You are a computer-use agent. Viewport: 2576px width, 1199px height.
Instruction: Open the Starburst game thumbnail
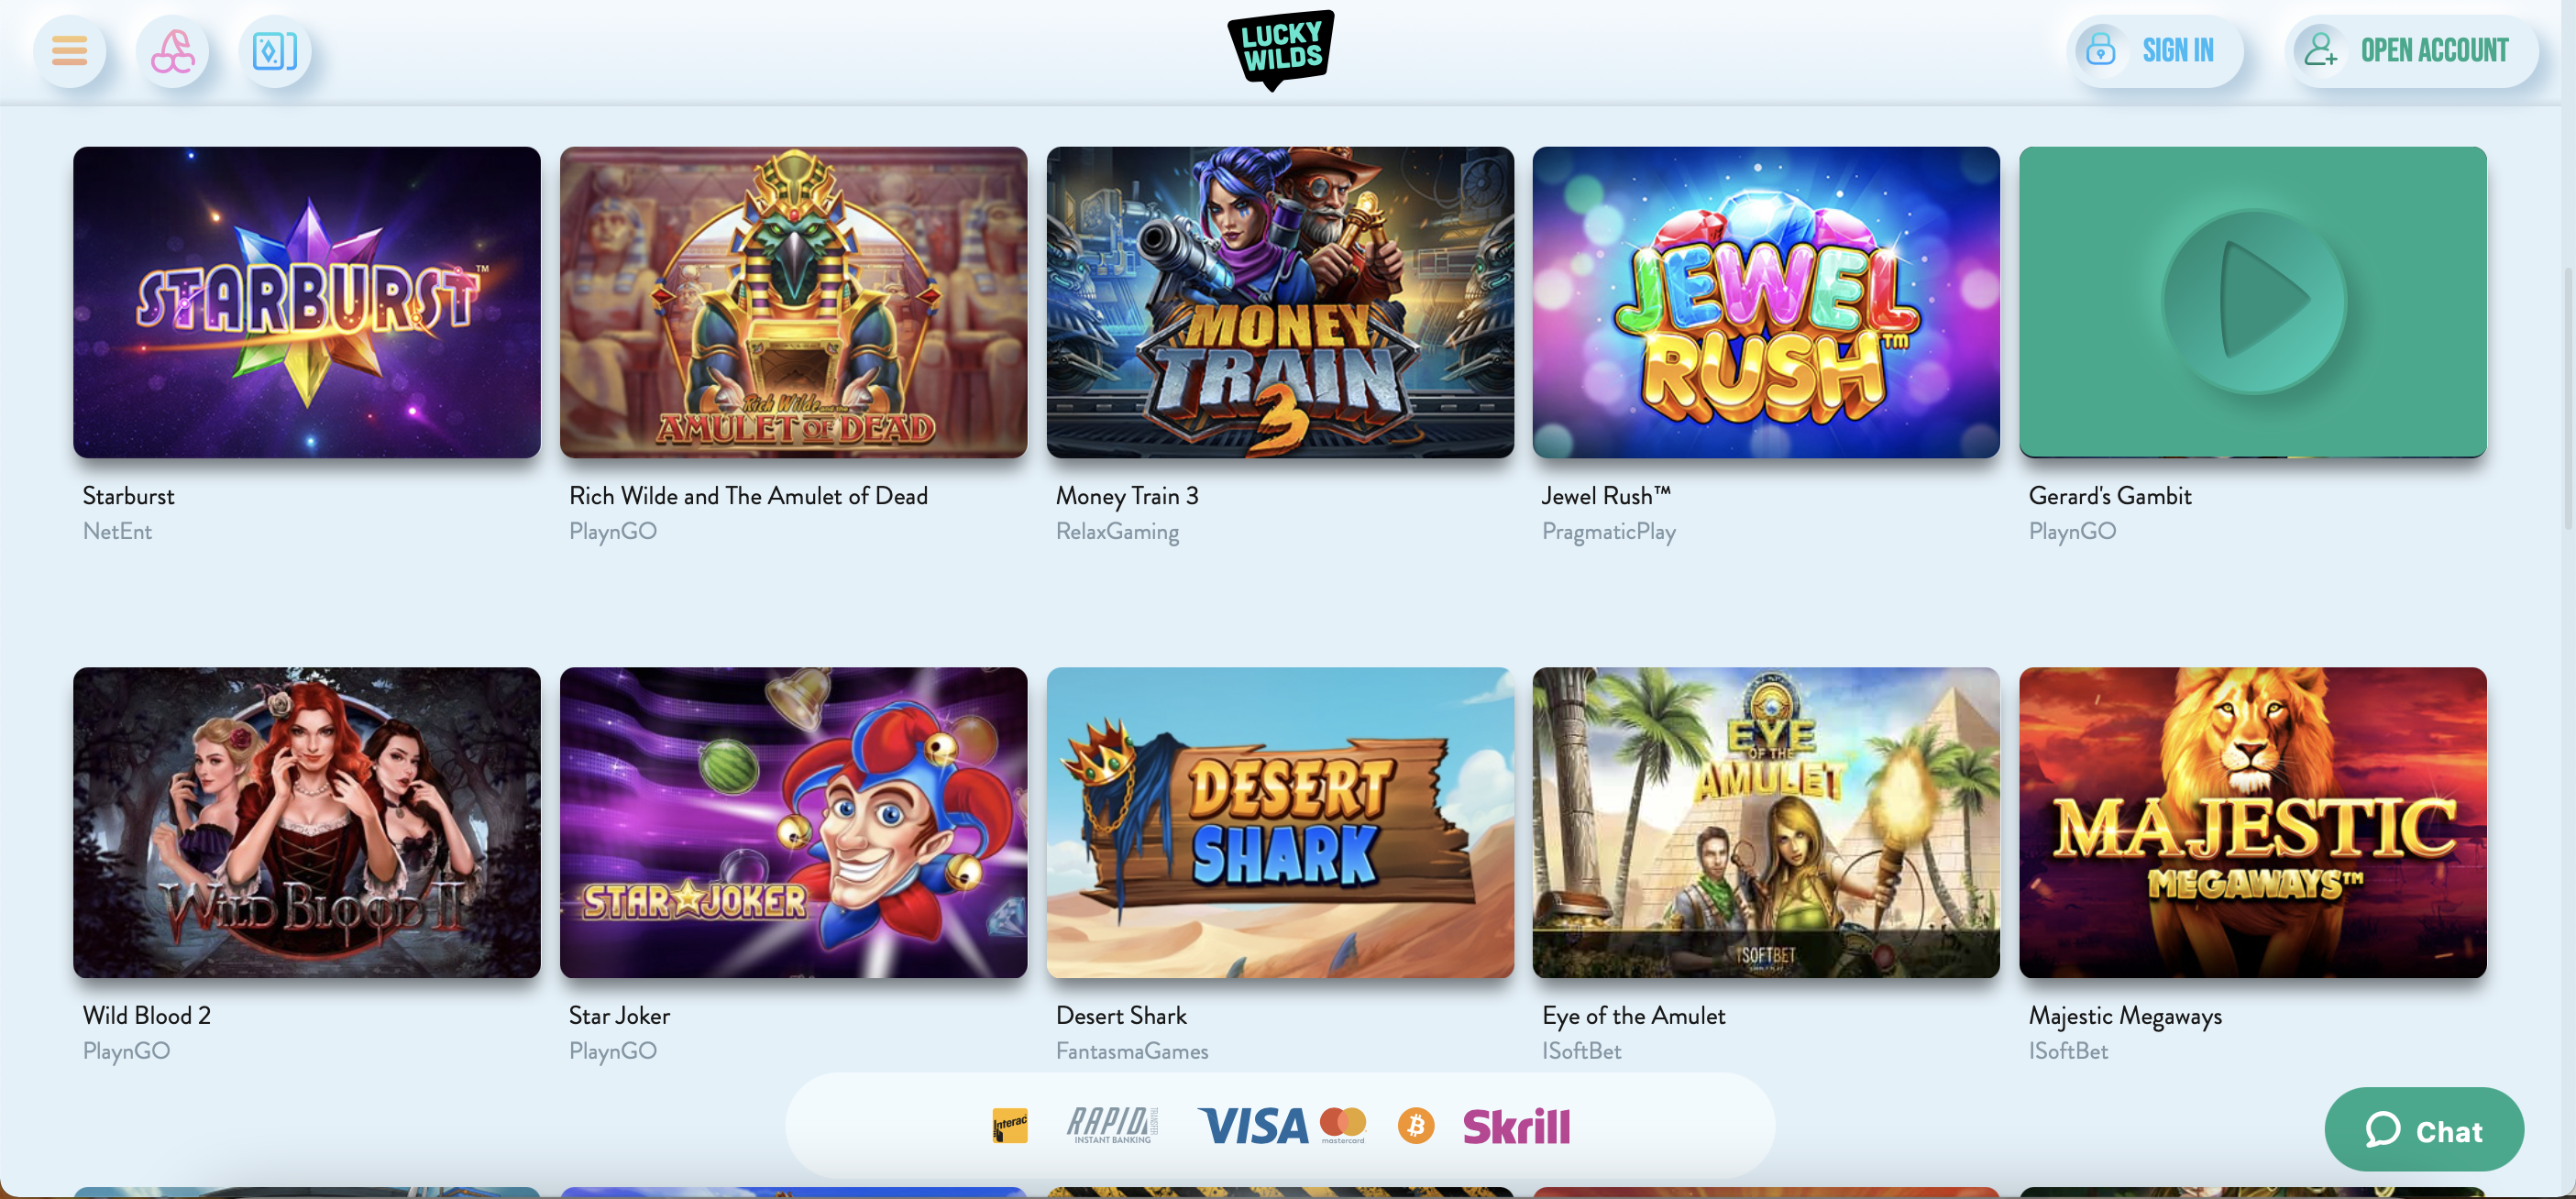click(307, 302)
